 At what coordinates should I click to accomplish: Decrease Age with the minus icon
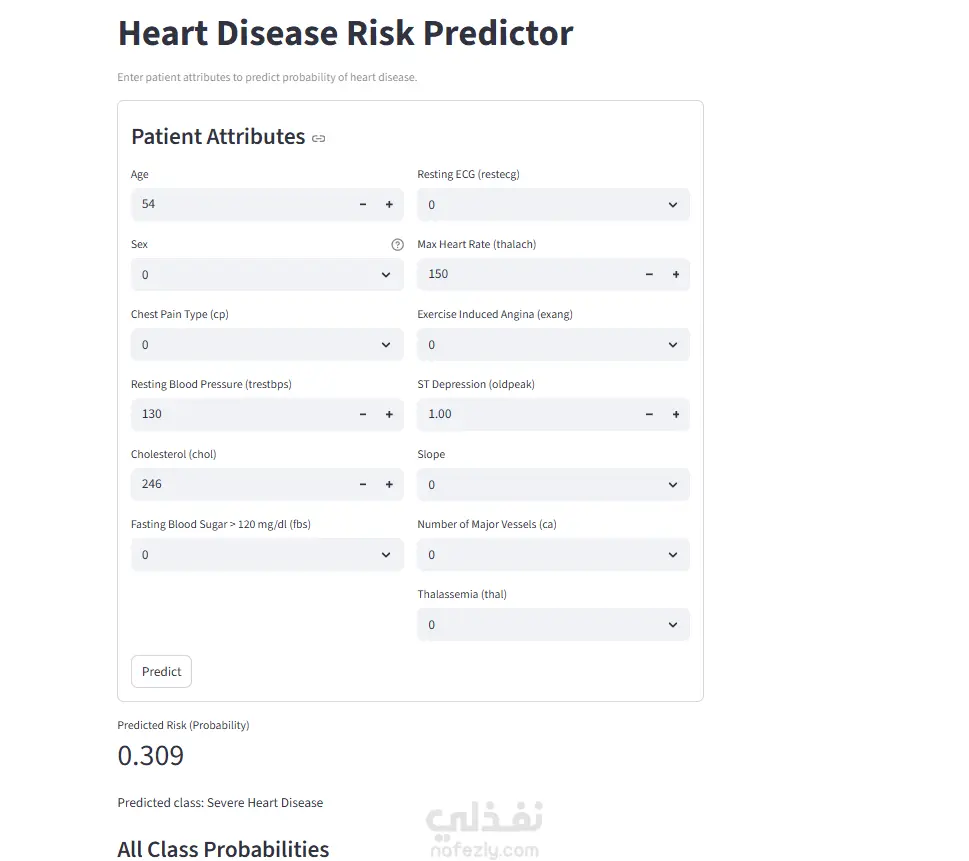(x=363, y=204)
